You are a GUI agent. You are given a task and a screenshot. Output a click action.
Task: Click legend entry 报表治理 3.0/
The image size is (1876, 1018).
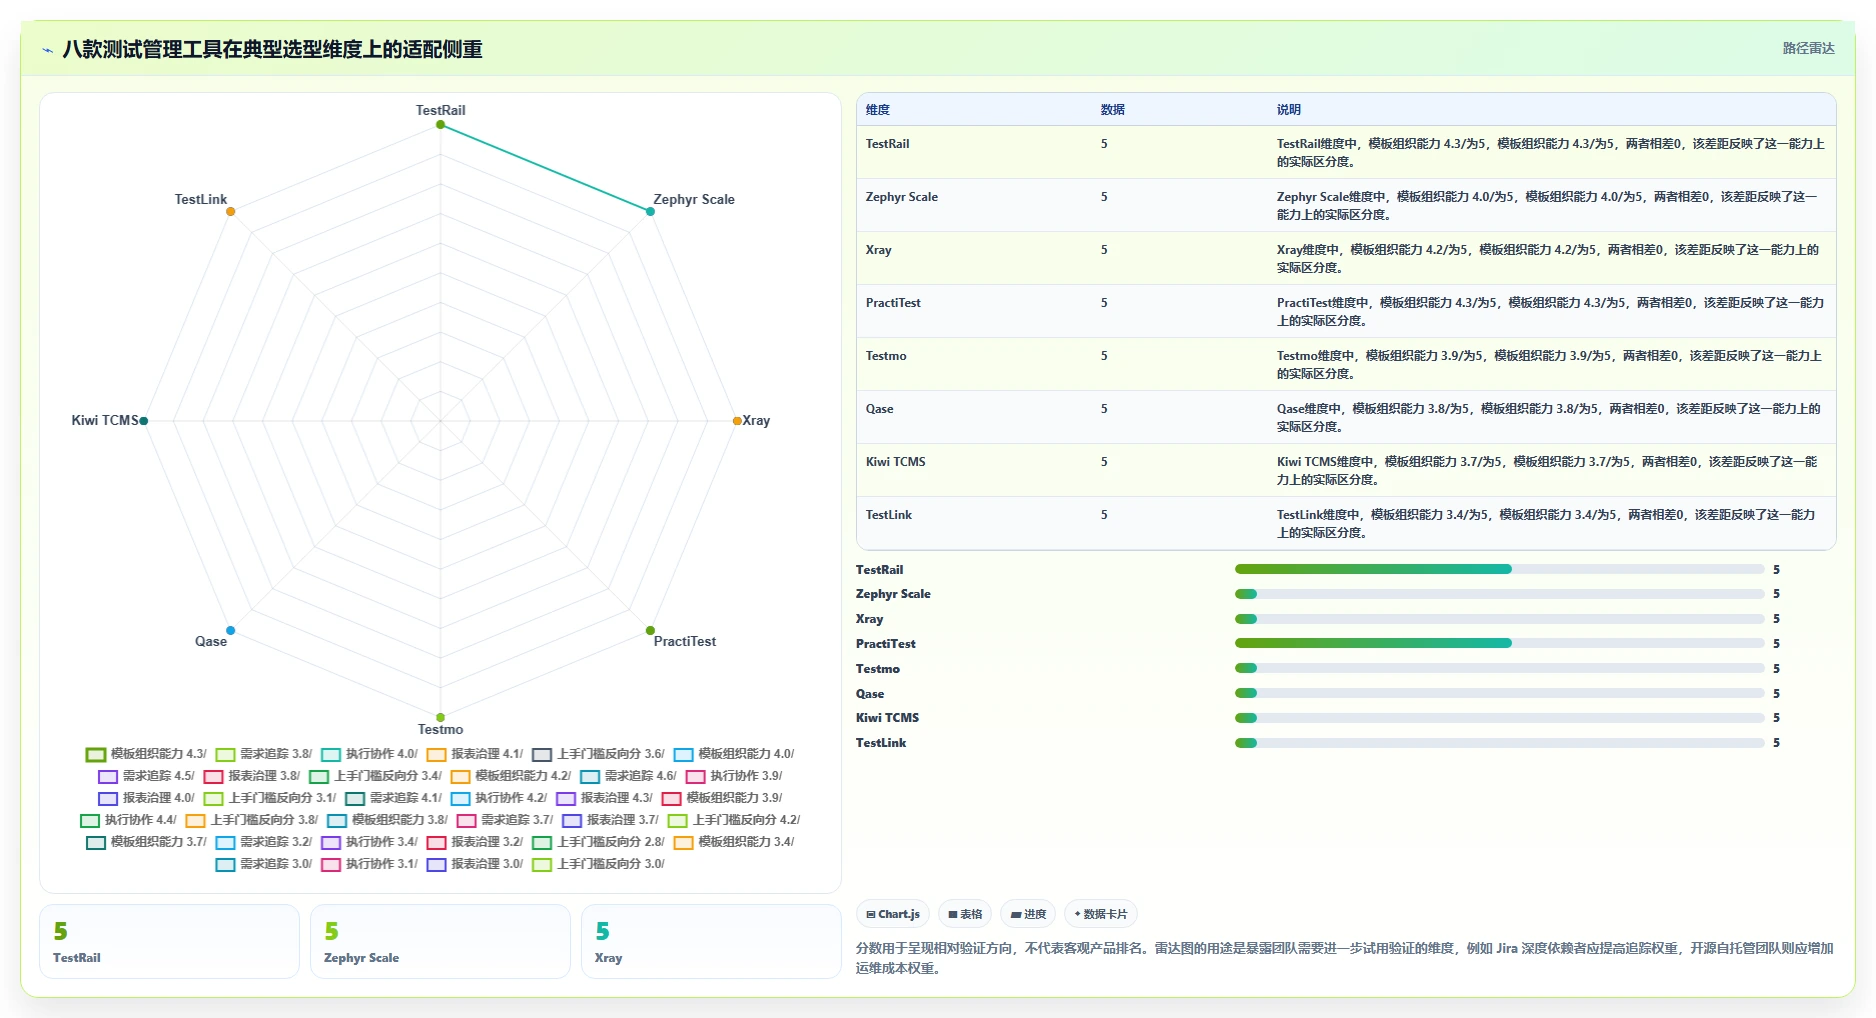click(x=475, y=864)
